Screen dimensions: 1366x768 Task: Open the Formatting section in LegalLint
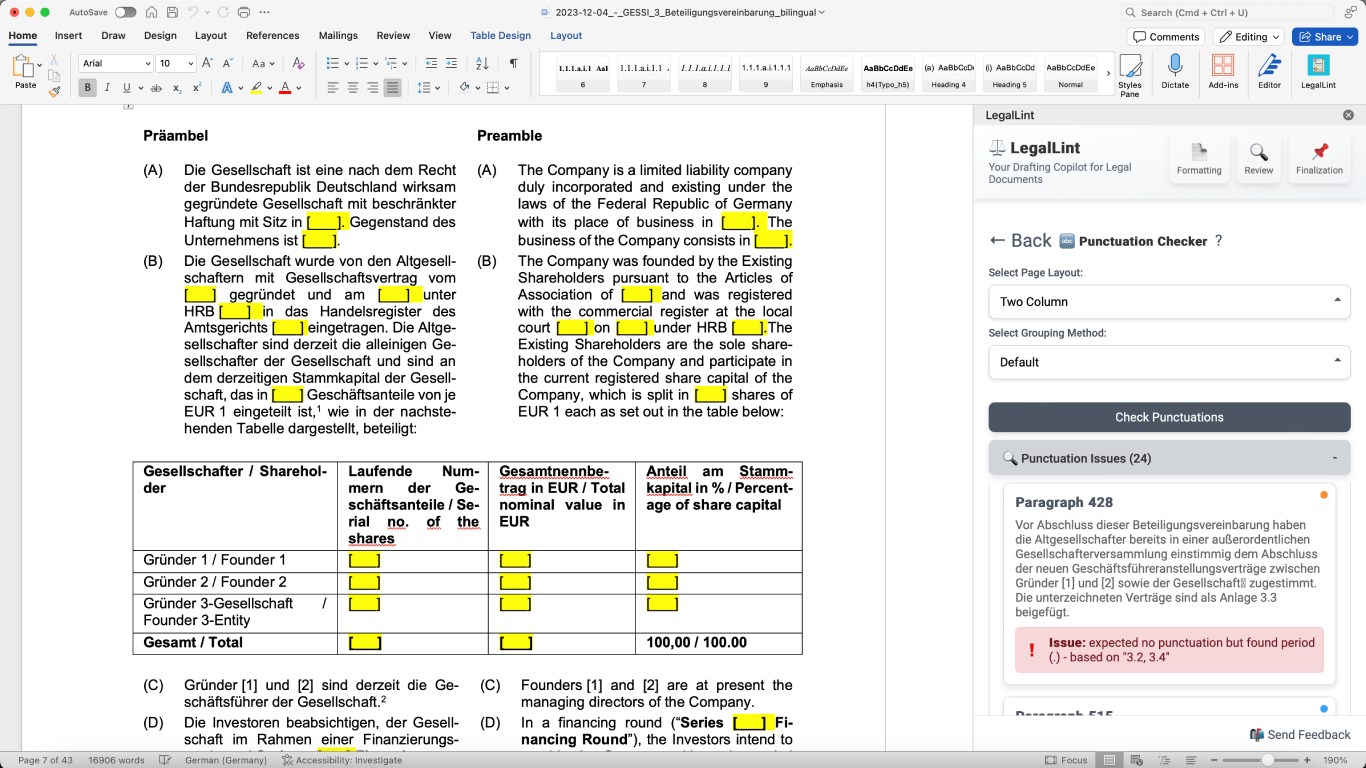1199,158
